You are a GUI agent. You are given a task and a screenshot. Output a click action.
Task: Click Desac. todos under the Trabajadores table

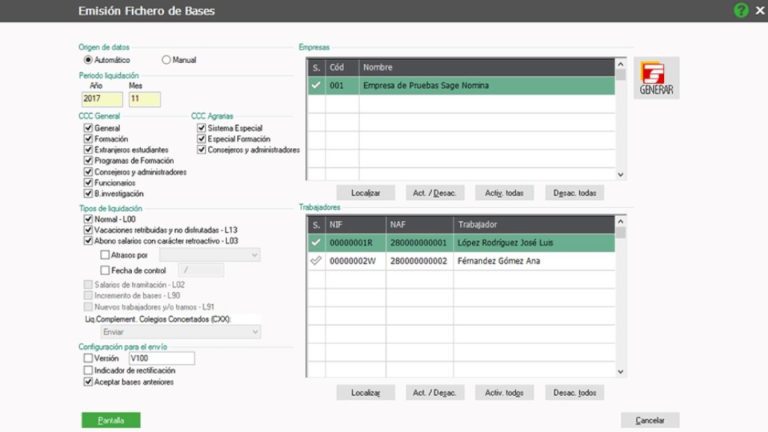click(x=574, y=393)
